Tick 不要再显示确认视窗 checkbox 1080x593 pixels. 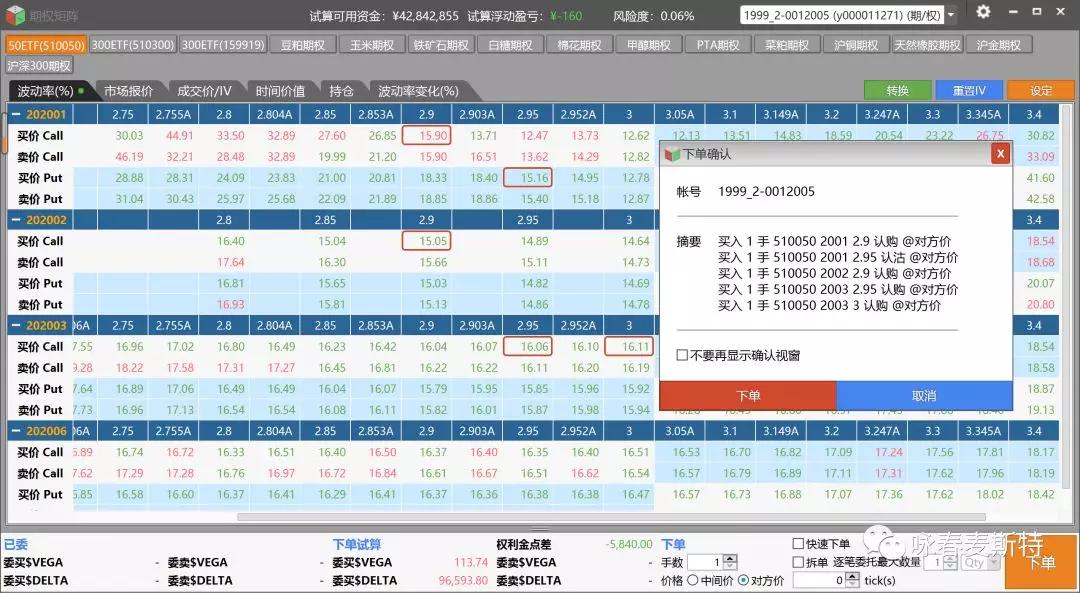click(682, 355)
